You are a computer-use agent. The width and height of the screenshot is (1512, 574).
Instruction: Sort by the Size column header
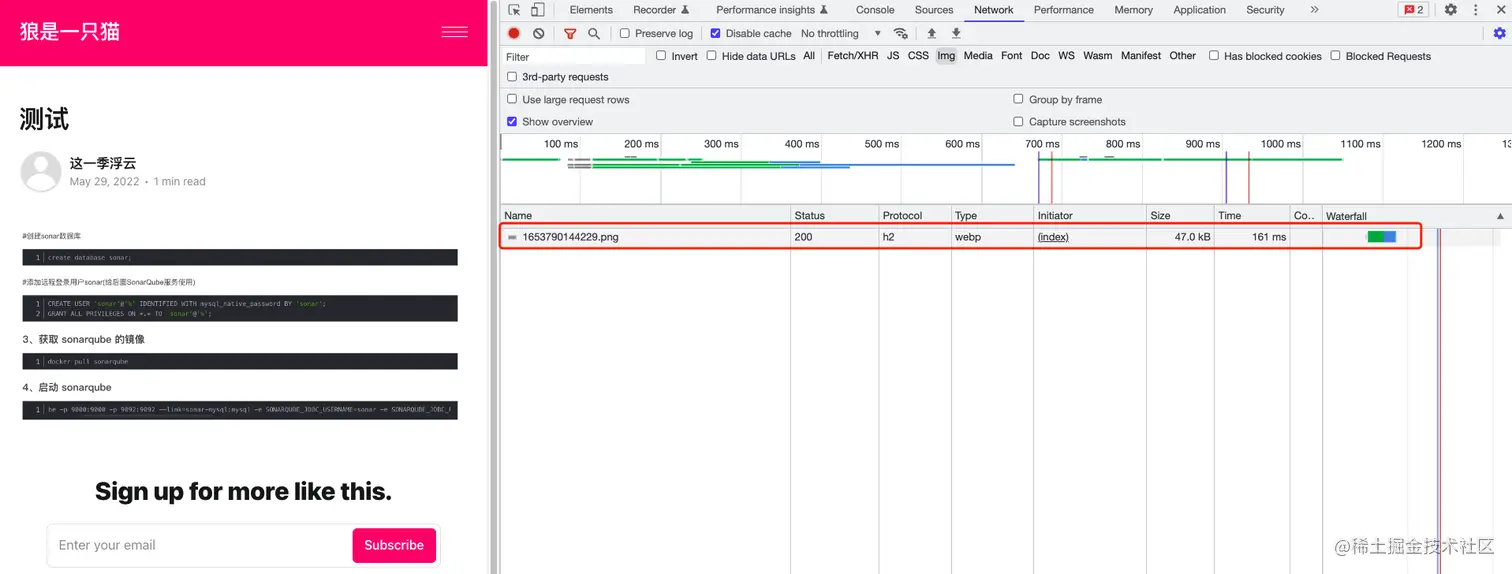(x=1180, y=216)
